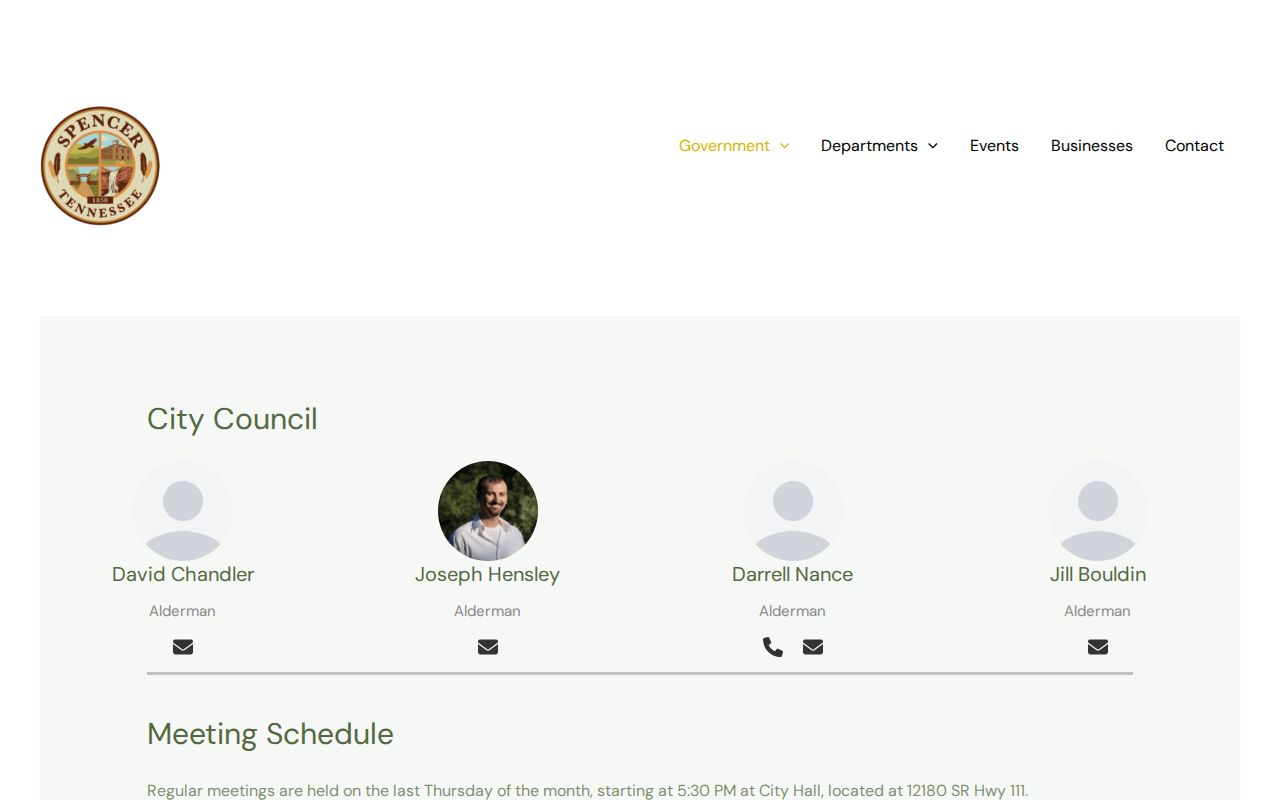This screenshot has height=800, width=1280.
Task: Expand the Departments menu chevron
Action: 933,146
